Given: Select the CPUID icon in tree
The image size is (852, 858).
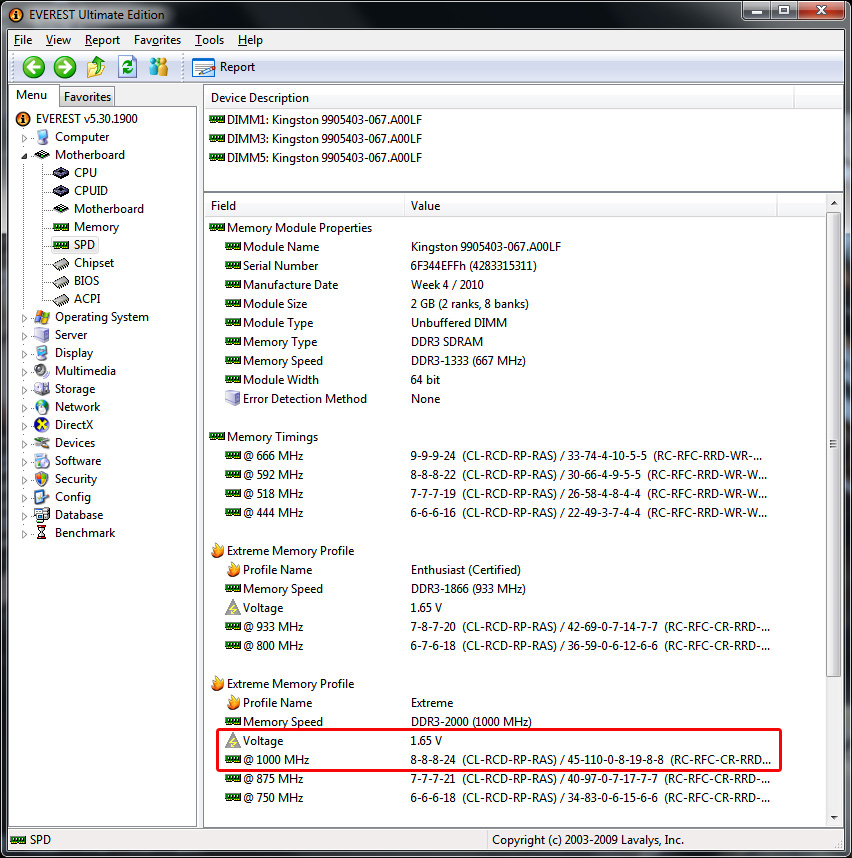Looking at the screenshot, I should [x=61, y=191].
